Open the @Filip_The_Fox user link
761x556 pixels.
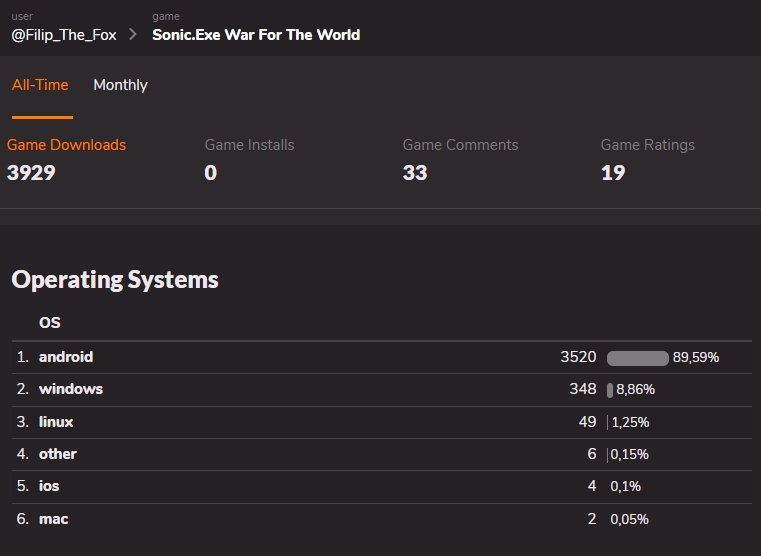pyautogui.click(x=64, y=35)
